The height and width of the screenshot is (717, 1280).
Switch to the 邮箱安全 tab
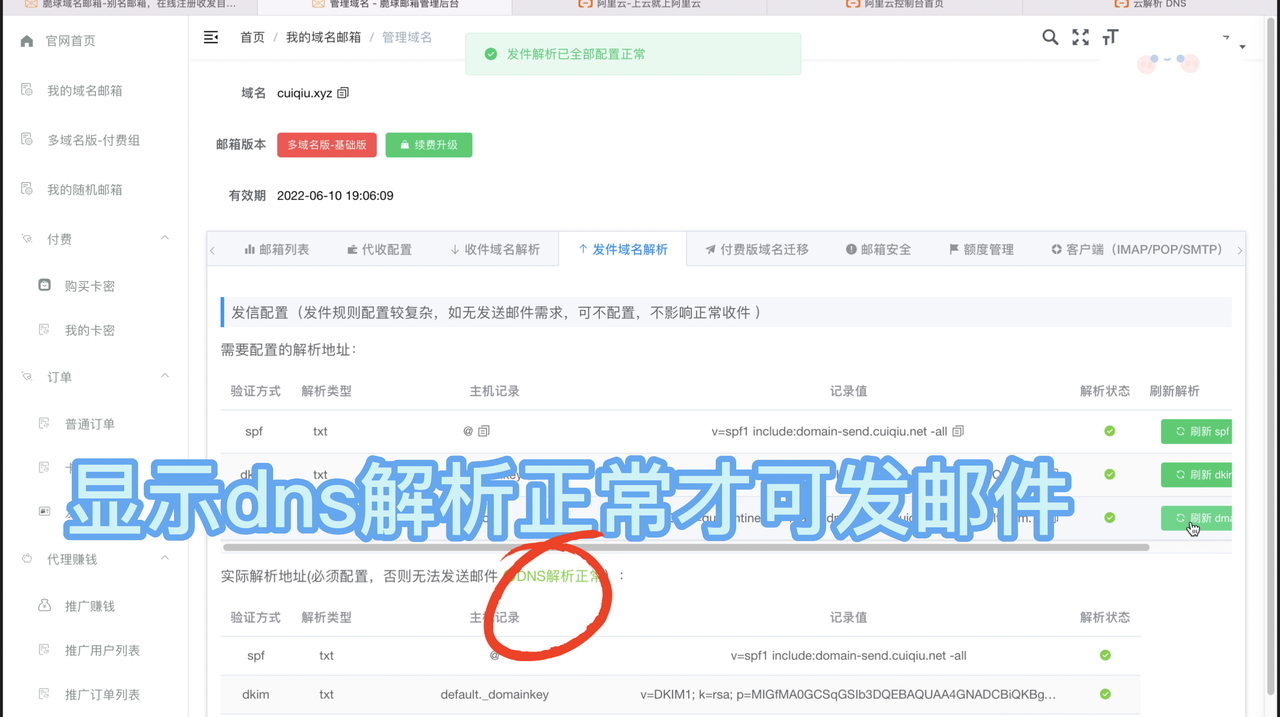coord(879,250)
